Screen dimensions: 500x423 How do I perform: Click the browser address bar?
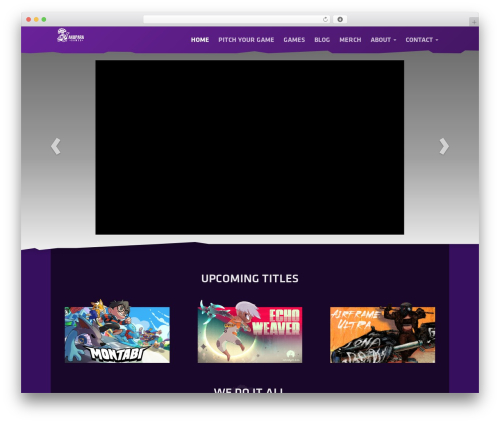[237, 19]
